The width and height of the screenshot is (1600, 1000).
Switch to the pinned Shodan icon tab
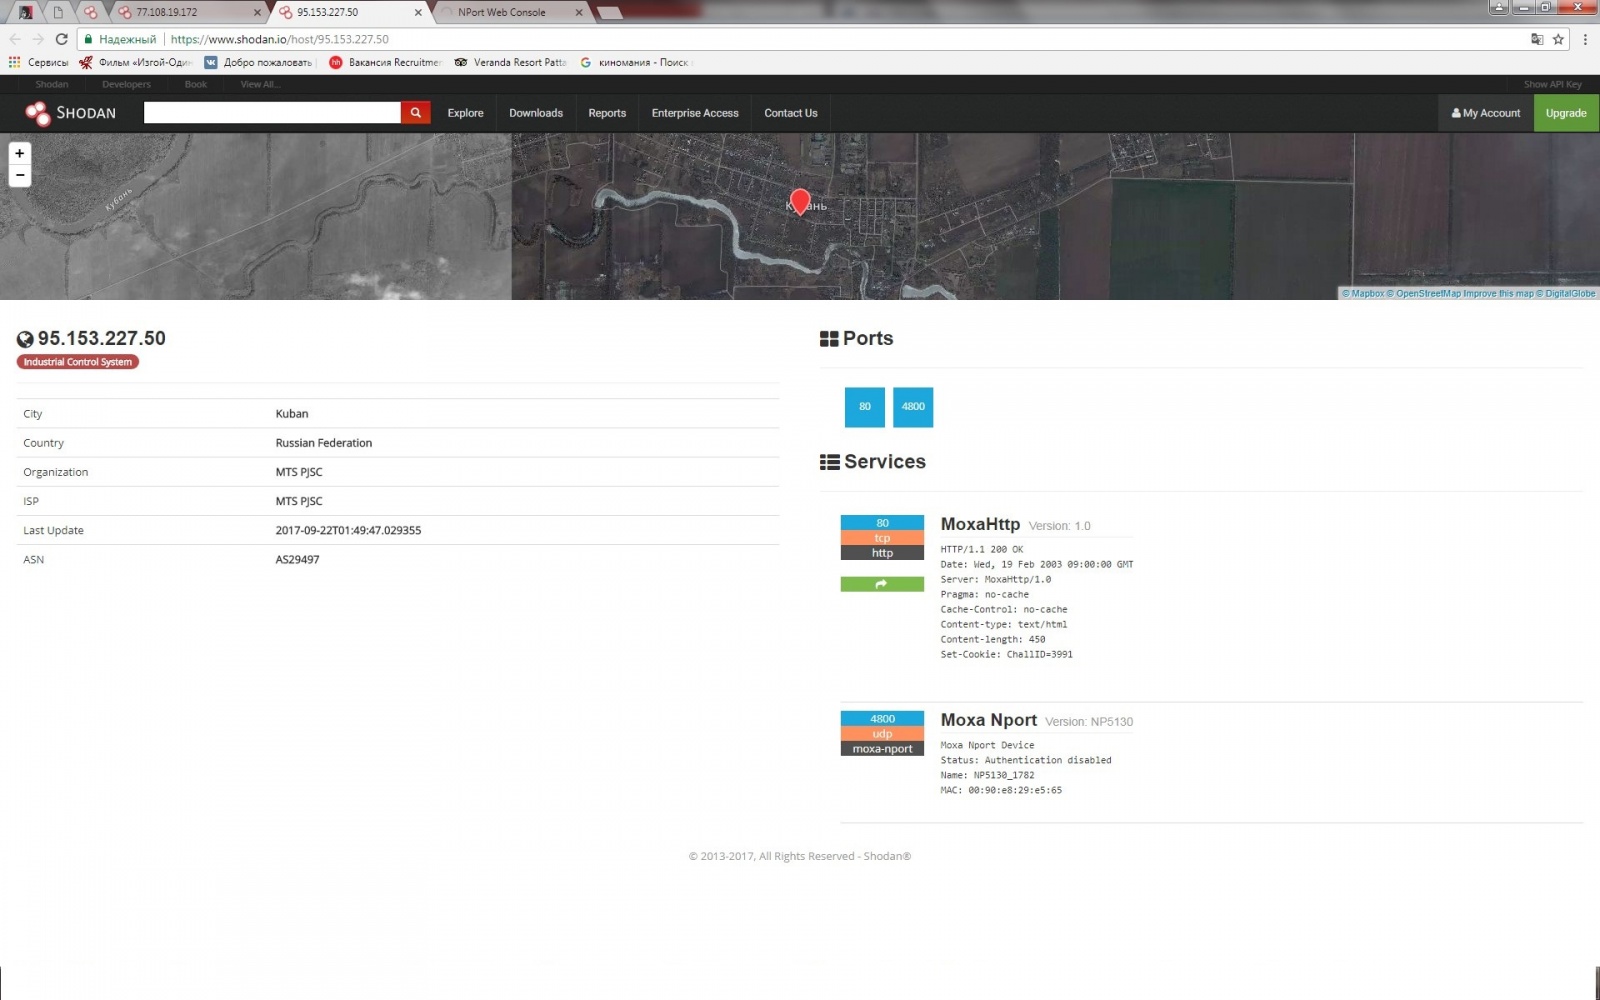(91, 13)
